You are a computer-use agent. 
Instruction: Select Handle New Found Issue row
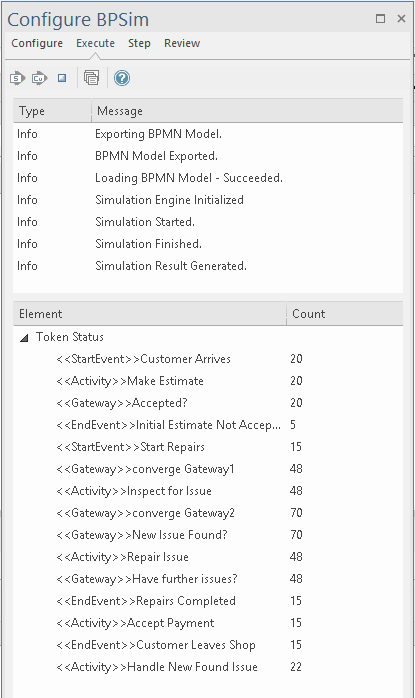pos(208,667)
